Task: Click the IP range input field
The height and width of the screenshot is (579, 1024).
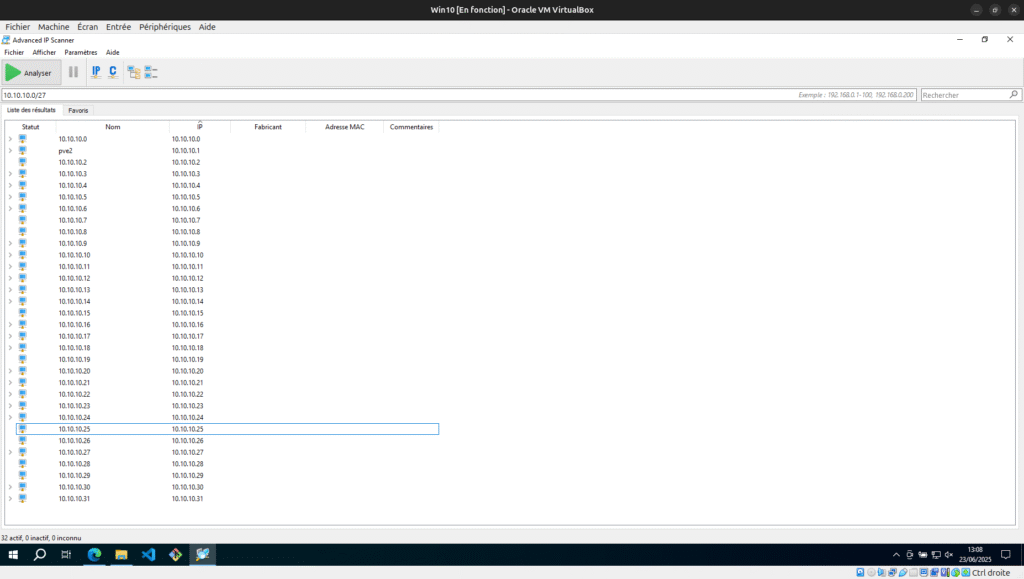Action: click(400, 95)
